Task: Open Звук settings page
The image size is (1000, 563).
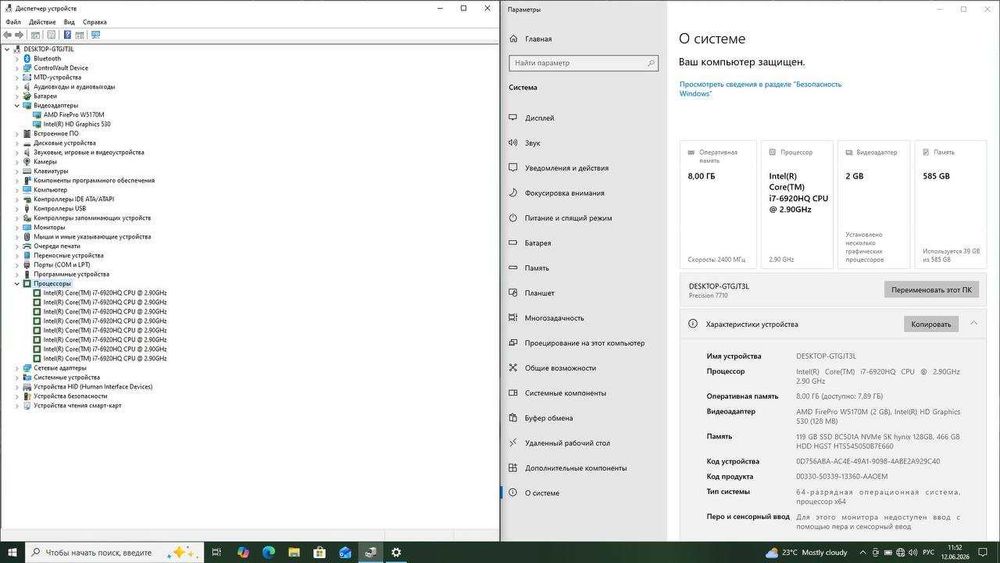Action: [533, 143]
